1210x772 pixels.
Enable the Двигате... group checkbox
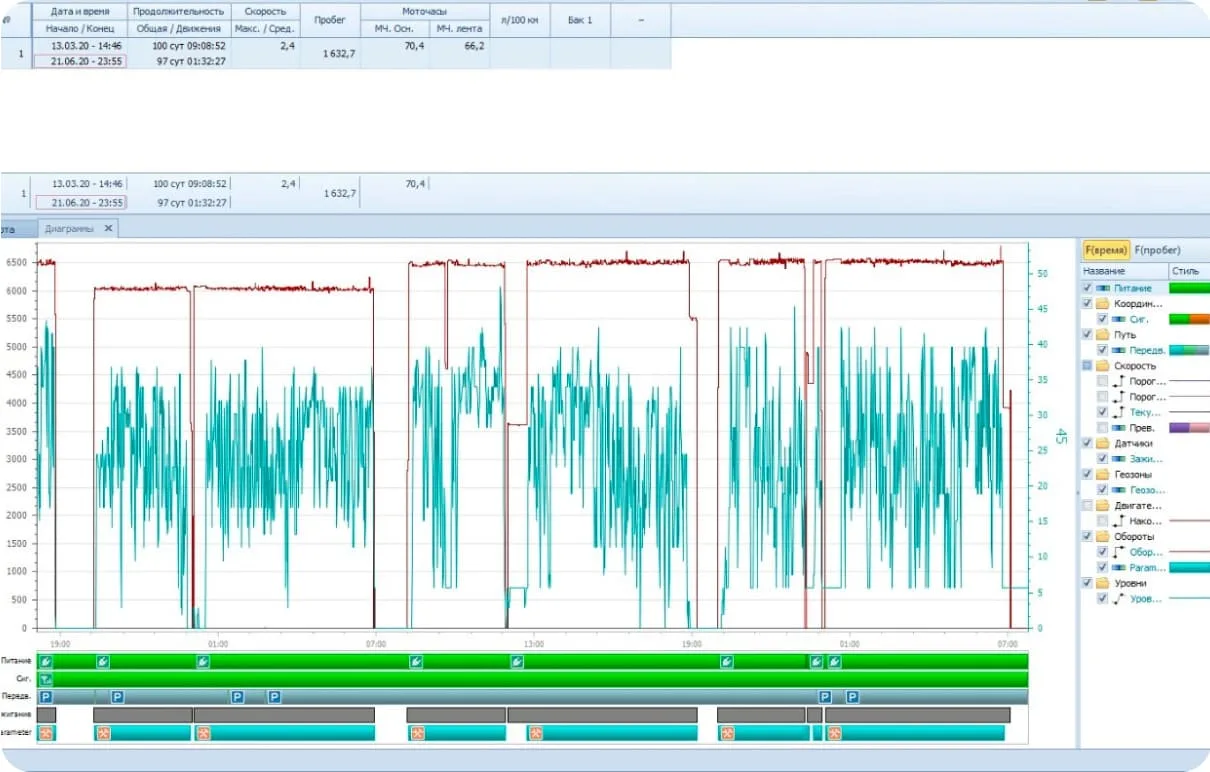[1088, 505]
